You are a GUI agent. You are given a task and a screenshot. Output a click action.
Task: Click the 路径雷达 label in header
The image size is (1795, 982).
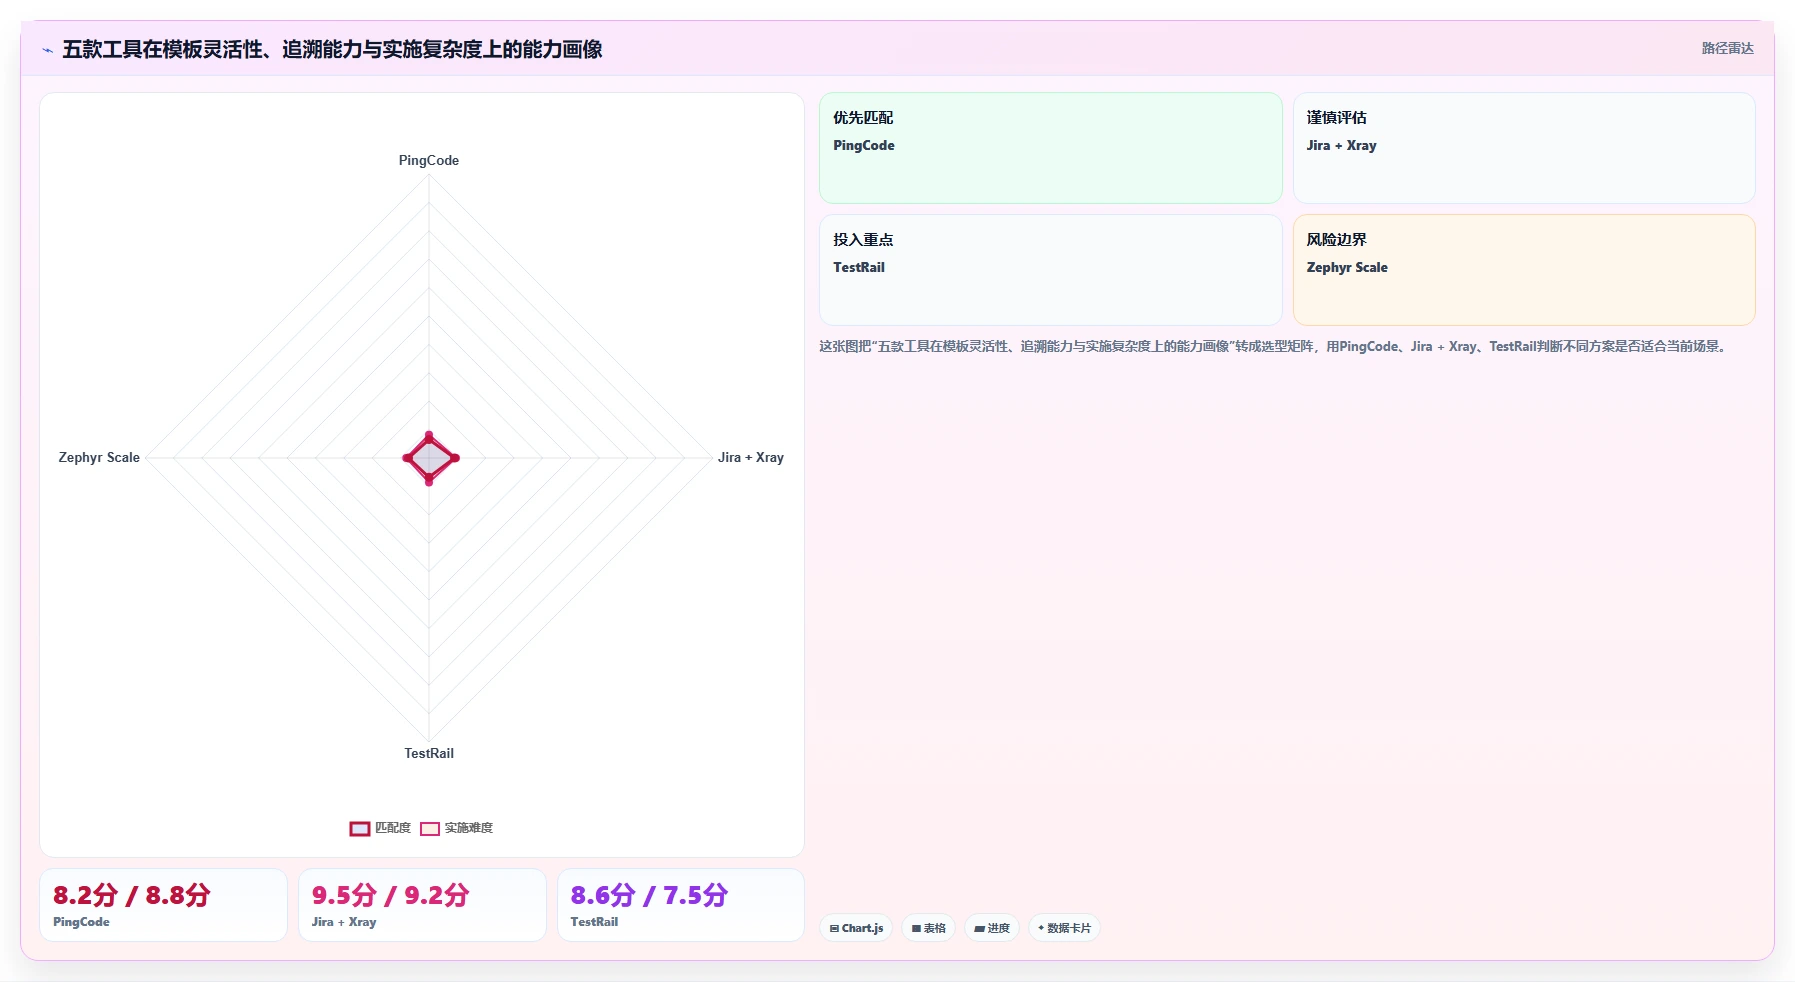click(1727, 48)
